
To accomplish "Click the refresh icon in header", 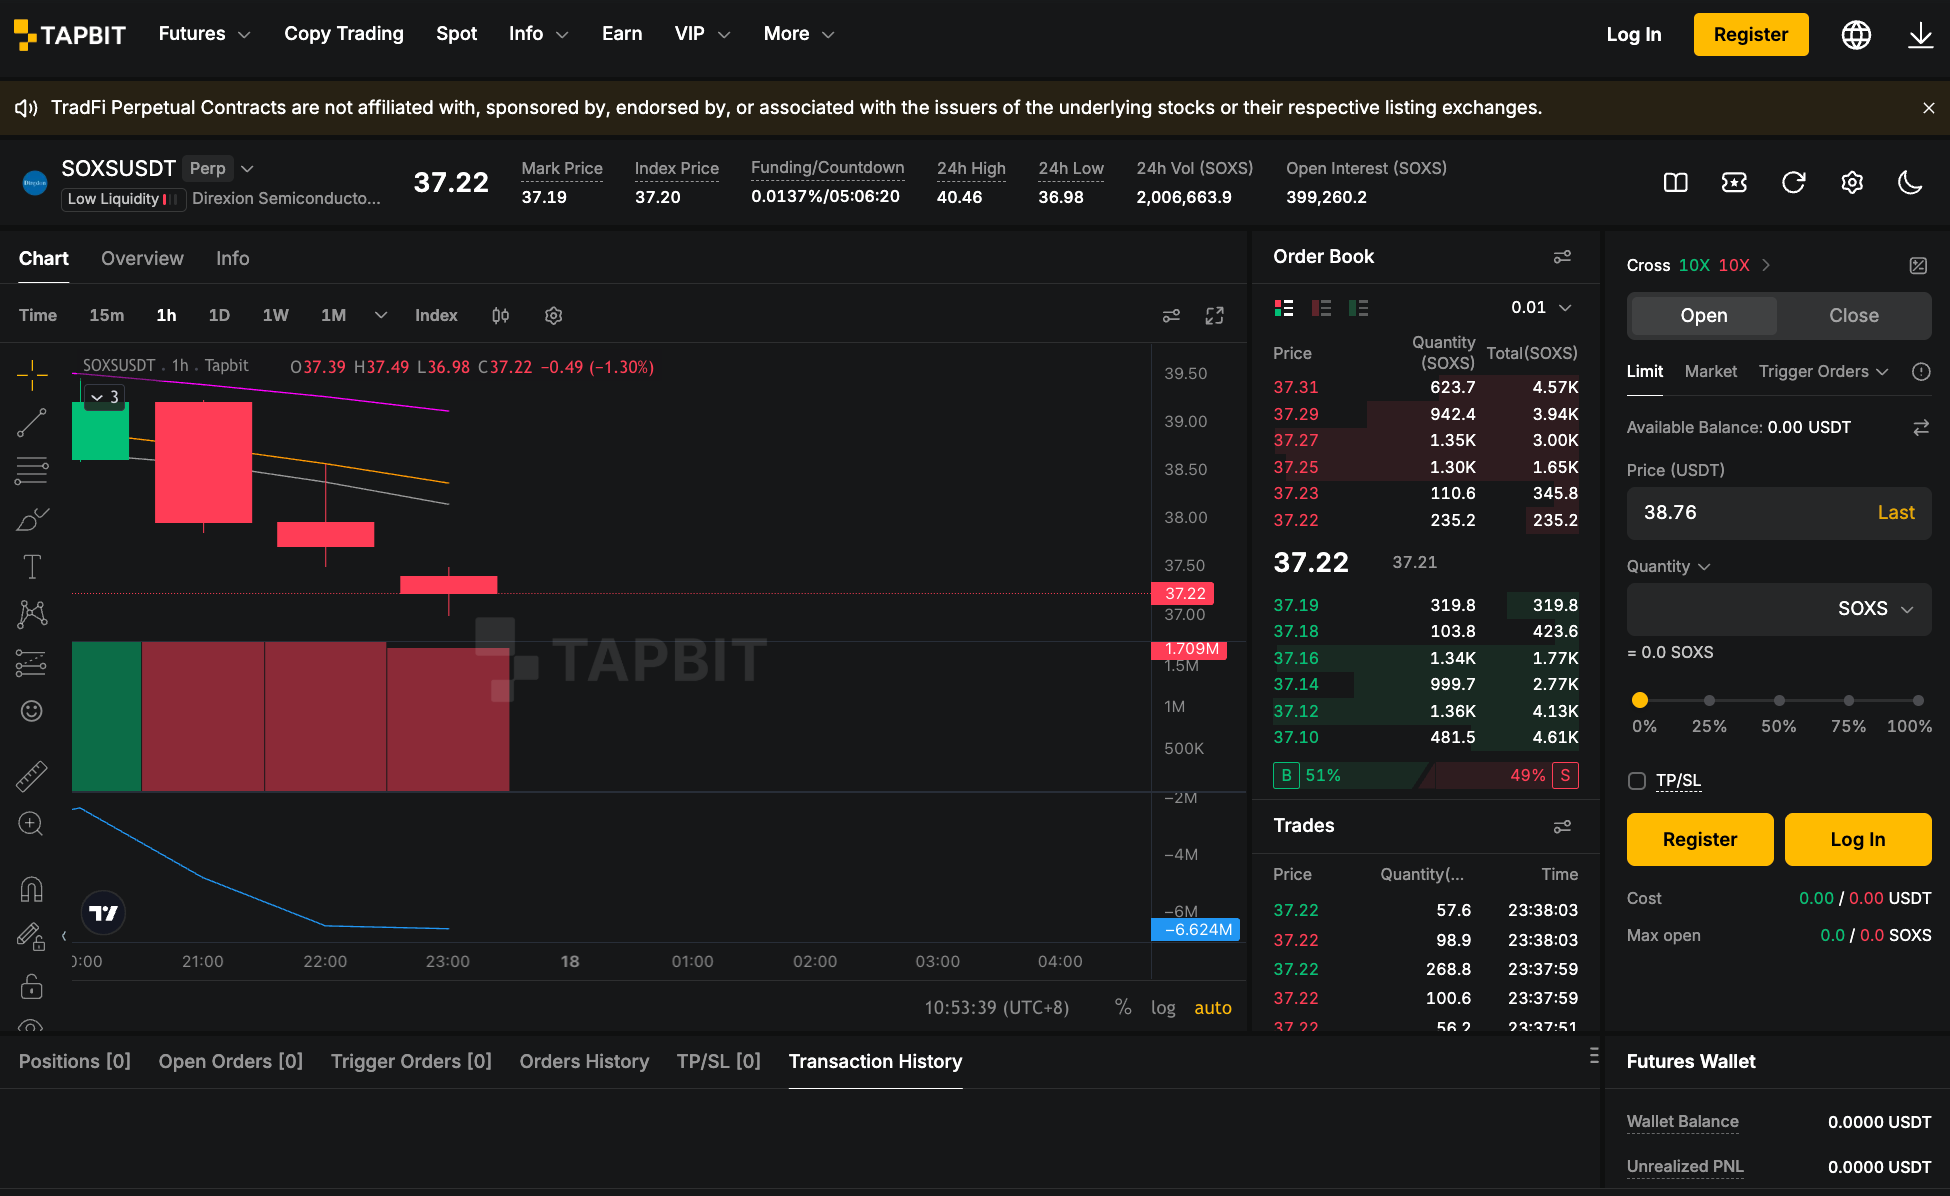I will point(1794,182).
